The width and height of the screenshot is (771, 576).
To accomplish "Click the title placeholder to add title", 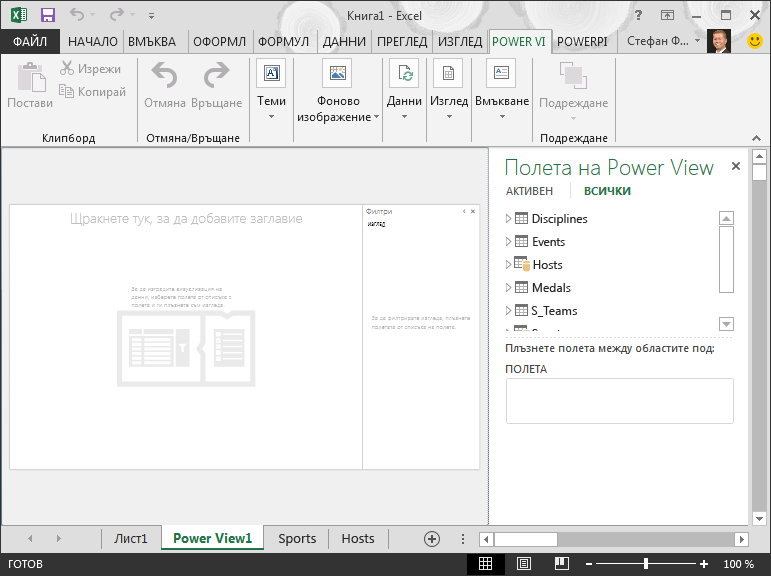I will [186, 218].
